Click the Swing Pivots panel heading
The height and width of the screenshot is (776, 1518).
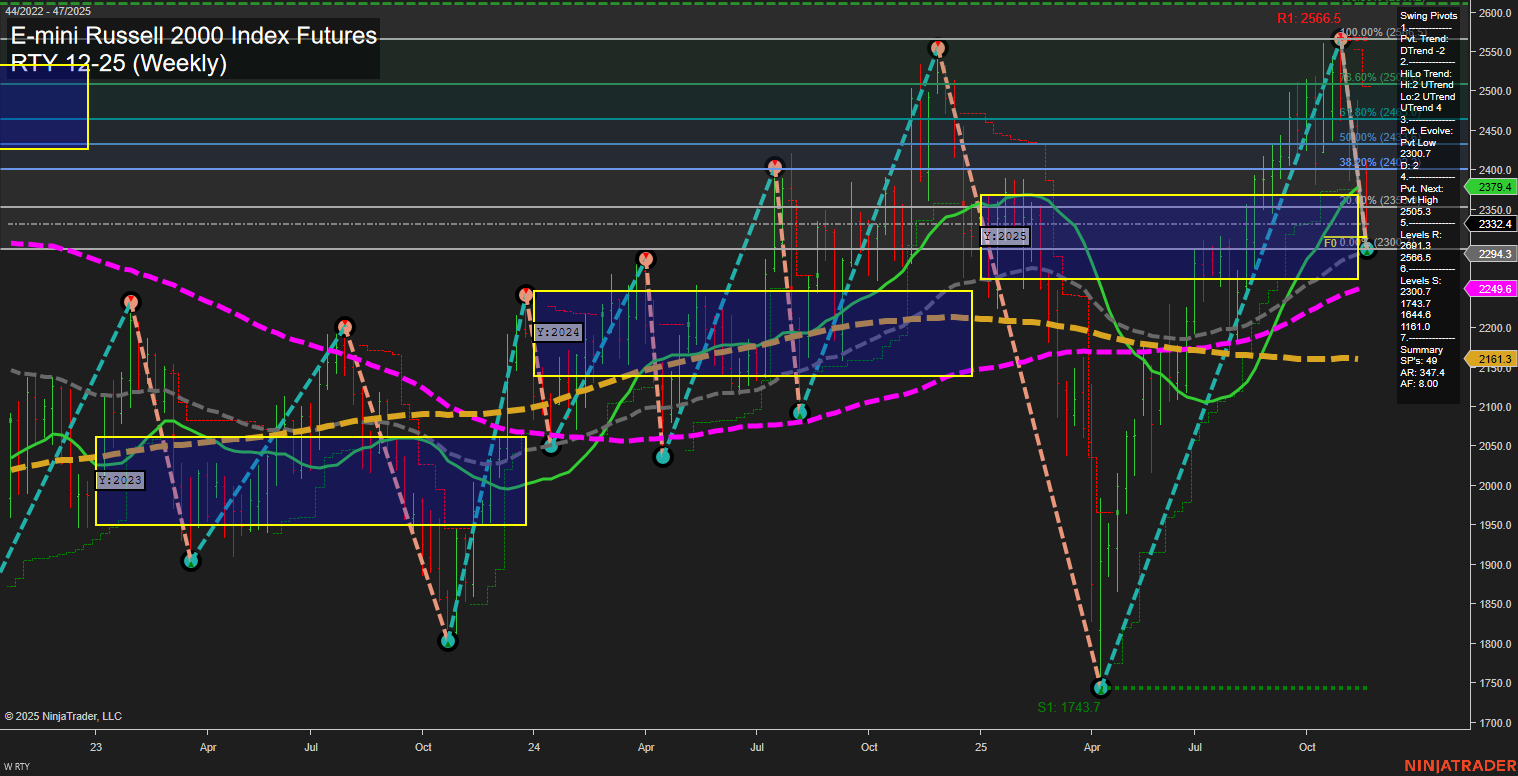[1428, 16]
